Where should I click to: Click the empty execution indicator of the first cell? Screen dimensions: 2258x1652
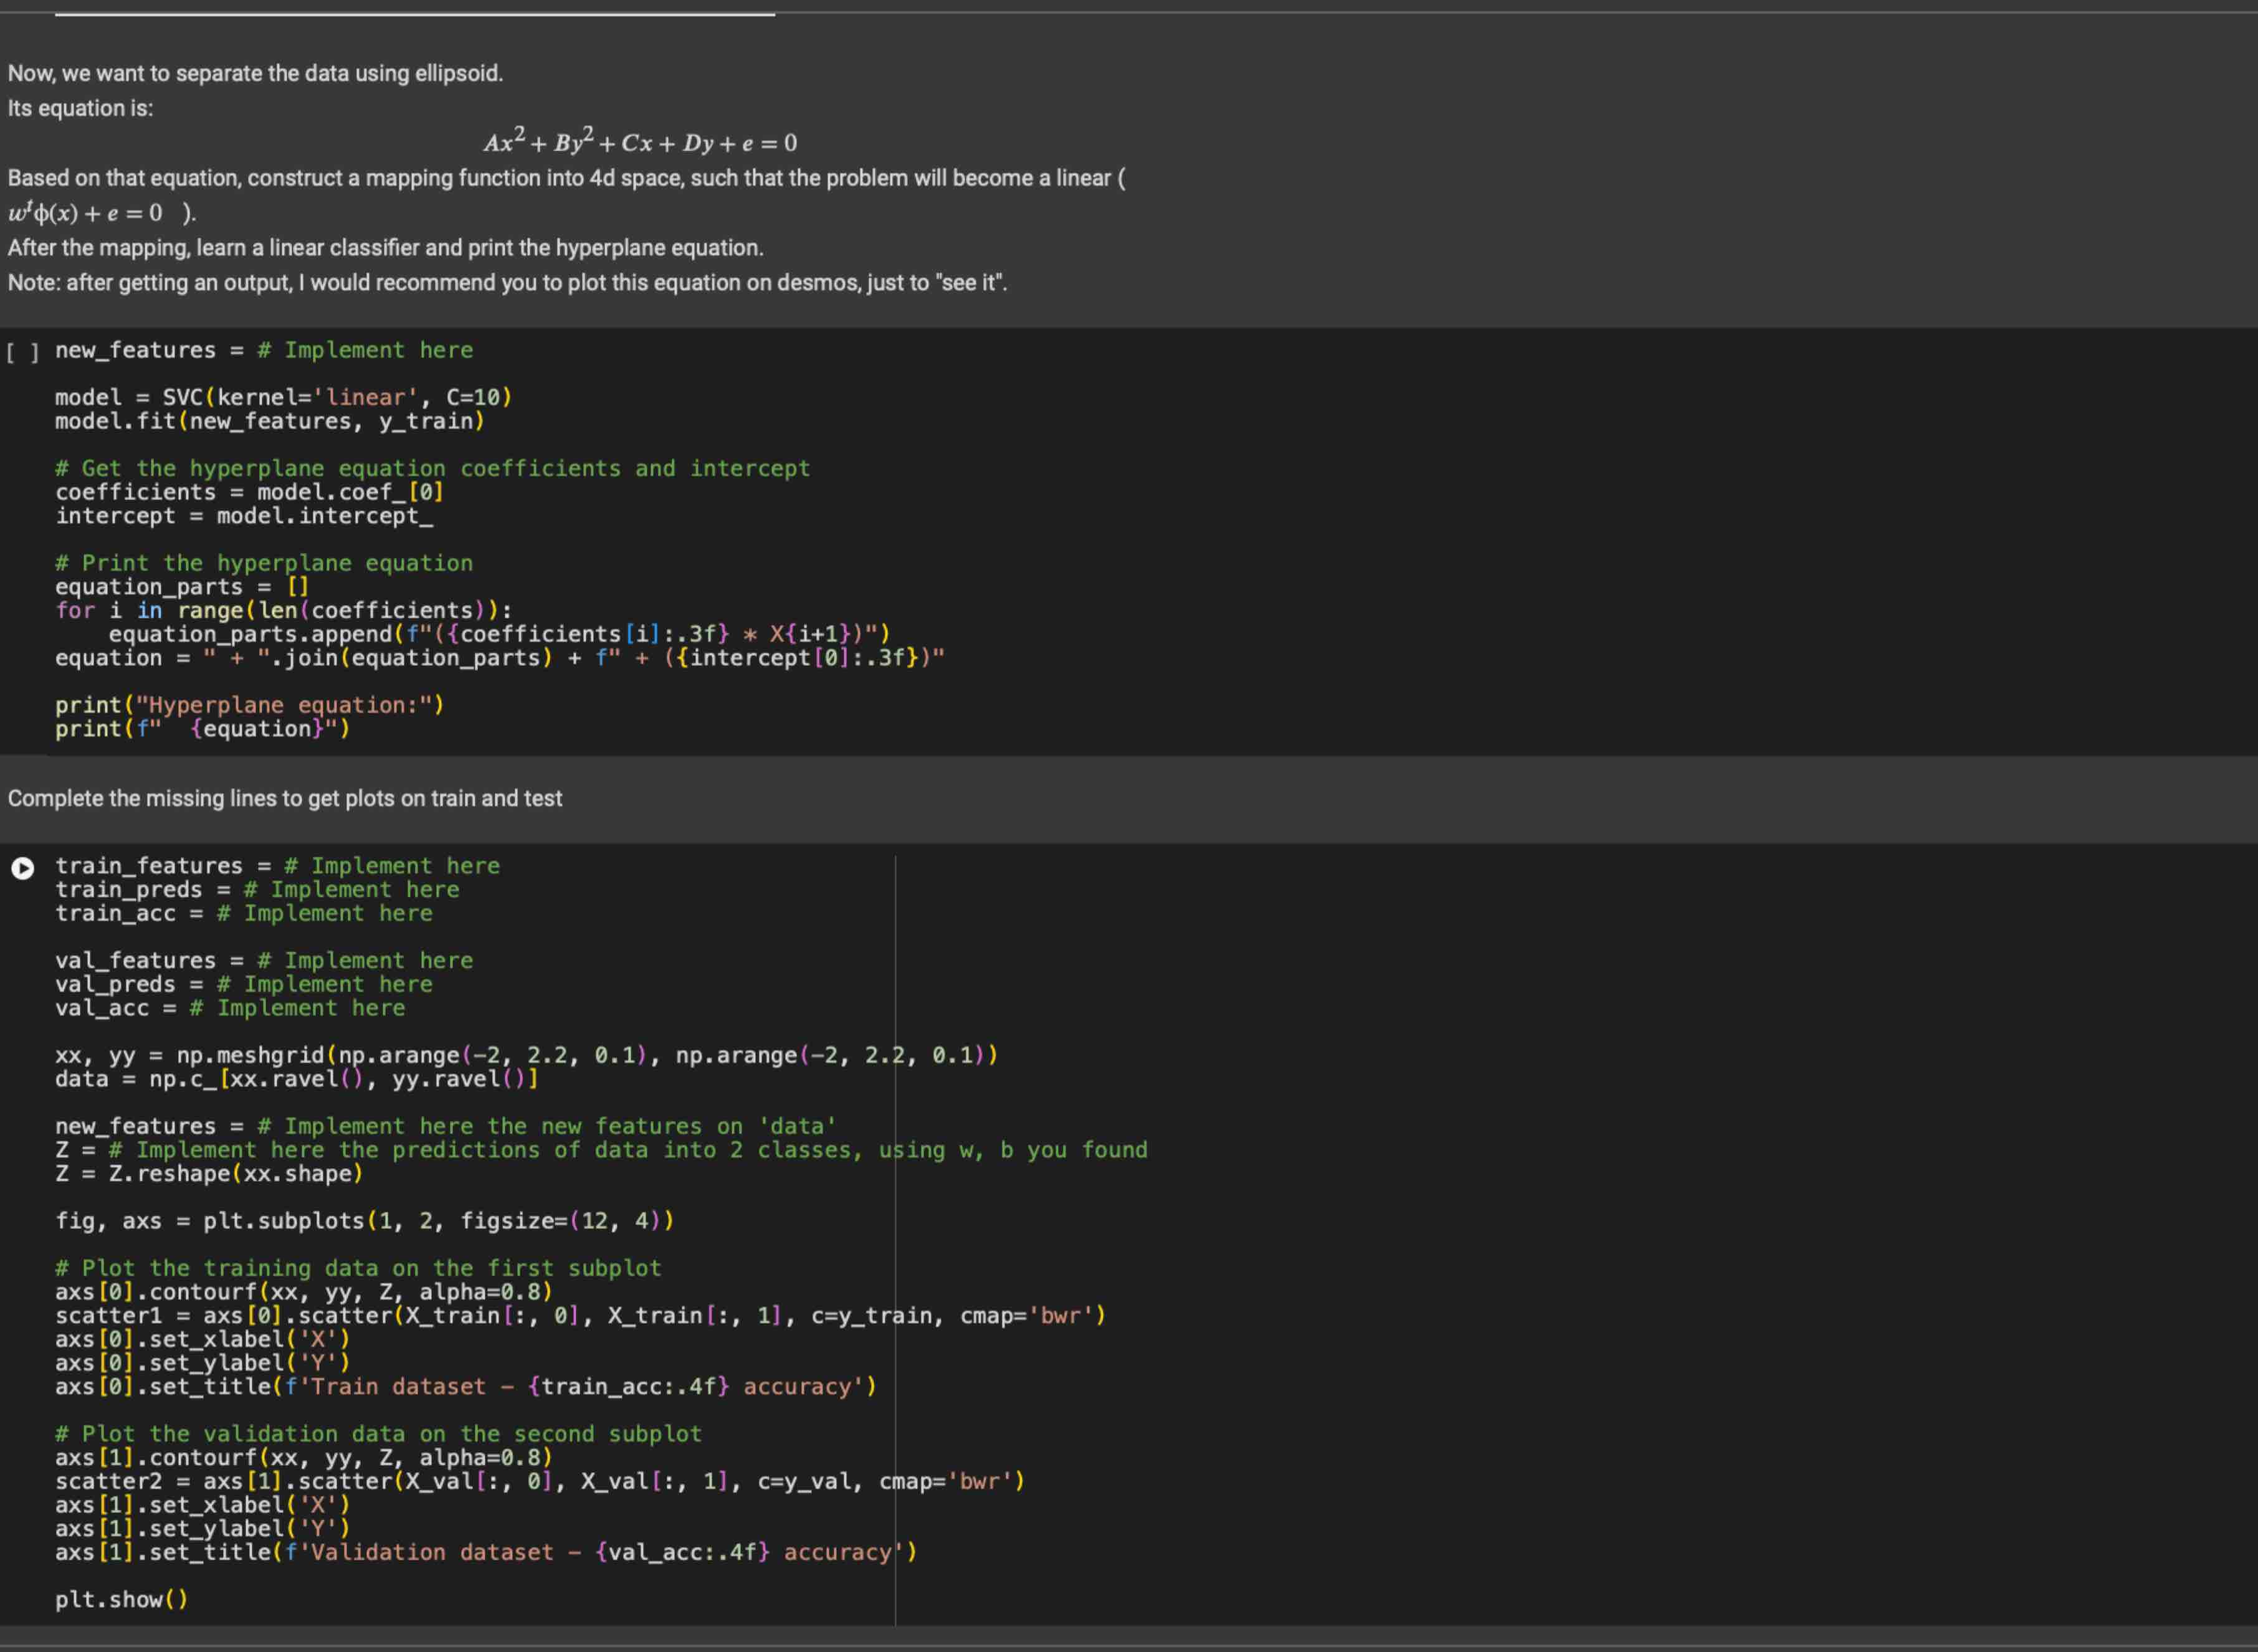(22, 350)
